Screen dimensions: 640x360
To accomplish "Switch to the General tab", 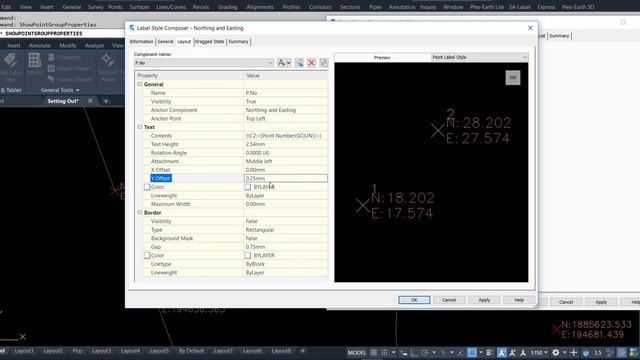I will [165, 42].
